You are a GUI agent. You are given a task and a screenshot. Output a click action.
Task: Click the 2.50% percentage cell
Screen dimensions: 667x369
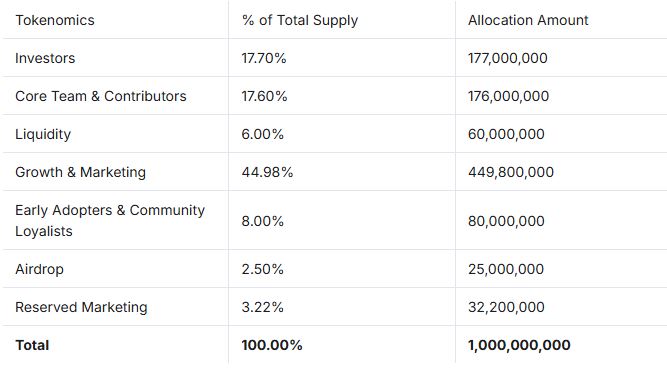point(262,269)
